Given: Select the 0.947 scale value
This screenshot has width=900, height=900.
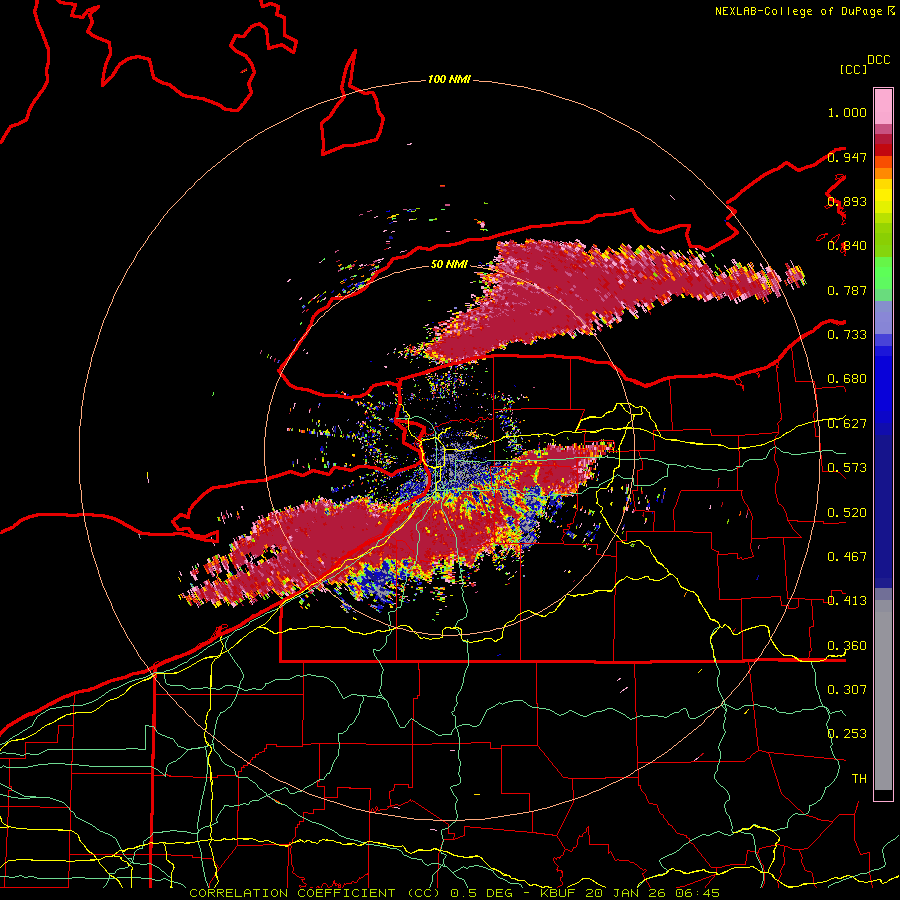Looking at the screenshot, I should pos(847,157).
